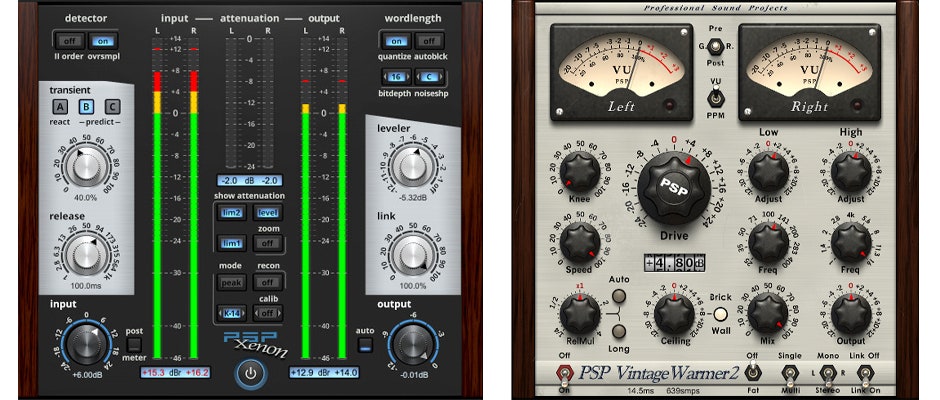Click the Speed knob

click(x=579, y=241)
